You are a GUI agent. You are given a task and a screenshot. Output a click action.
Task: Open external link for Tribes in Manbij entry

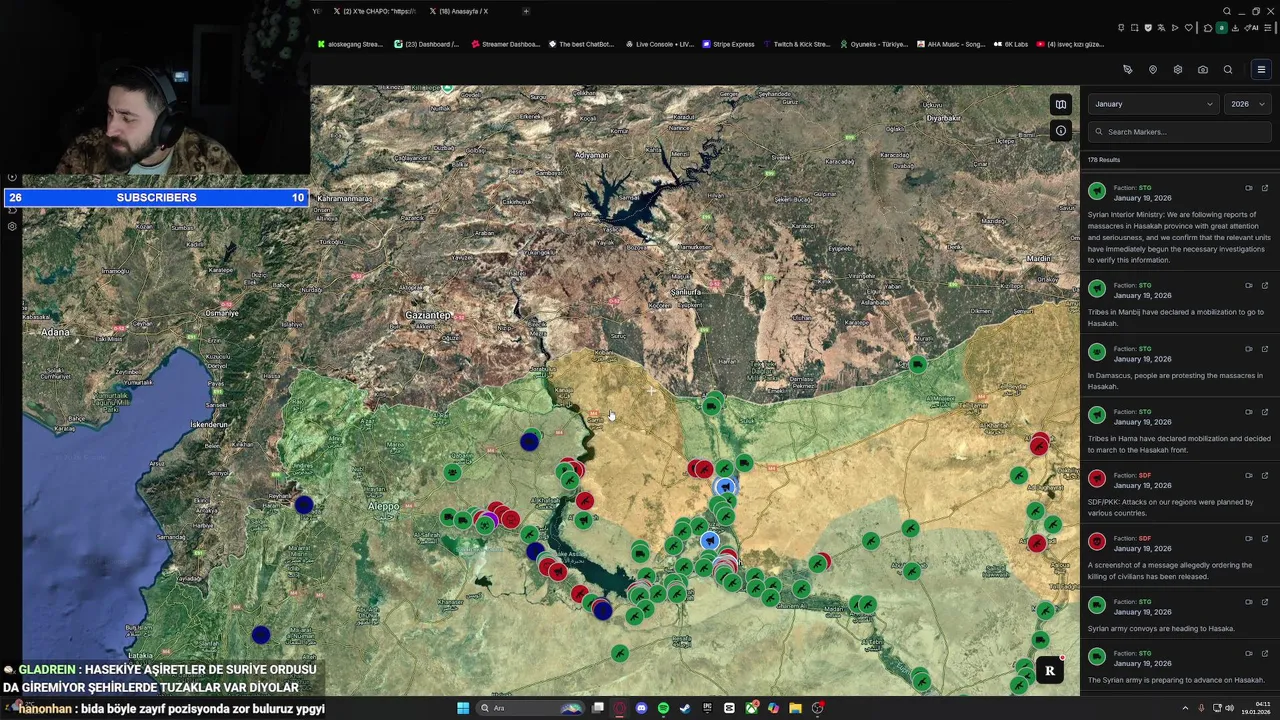pos(1265,285)
